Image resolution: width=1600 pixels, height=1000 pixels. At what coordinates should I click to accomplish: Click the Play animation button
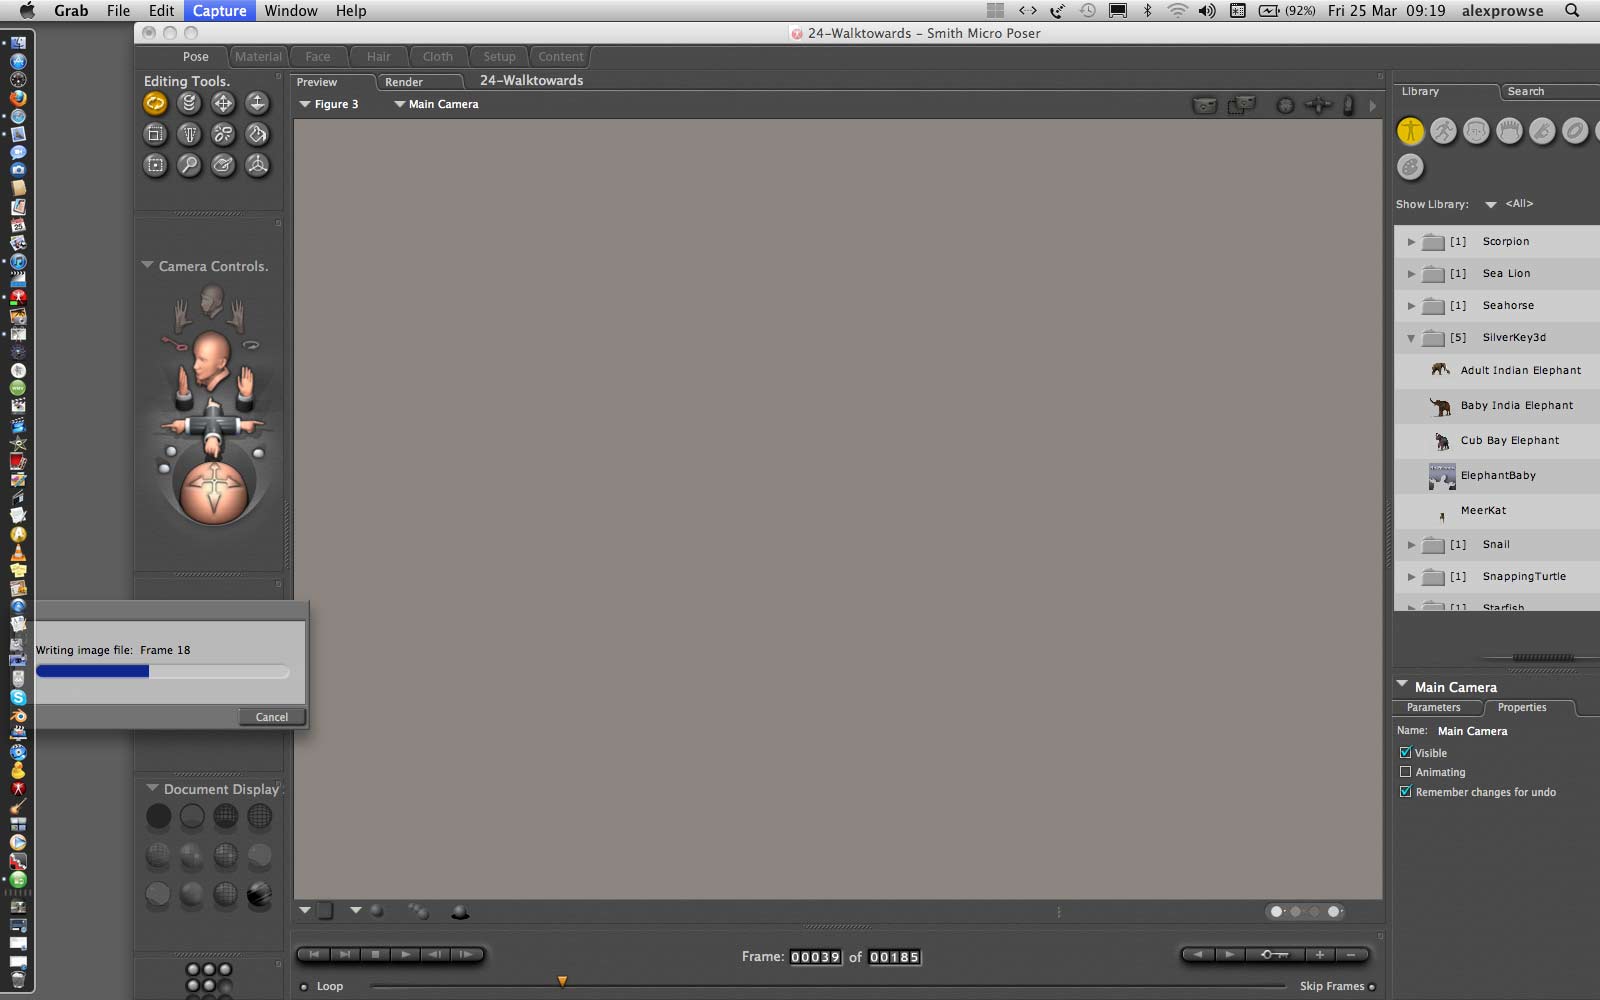click(x=405, y=955)
